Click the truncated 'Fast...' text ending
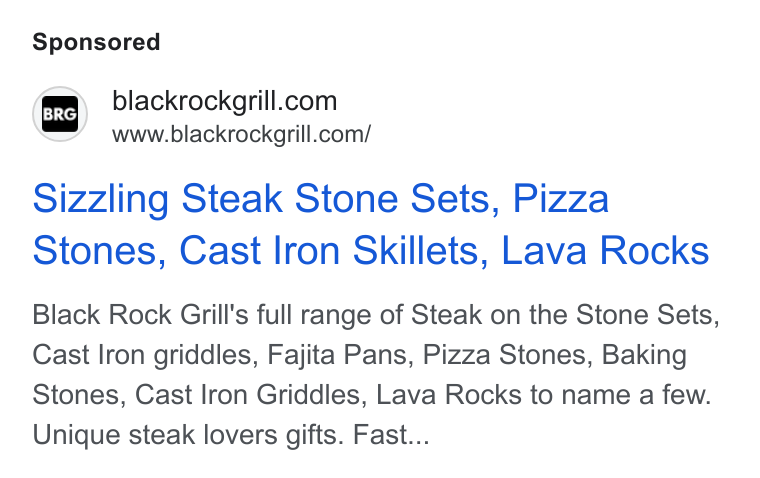The image size is (760, 478). point(391,435)
